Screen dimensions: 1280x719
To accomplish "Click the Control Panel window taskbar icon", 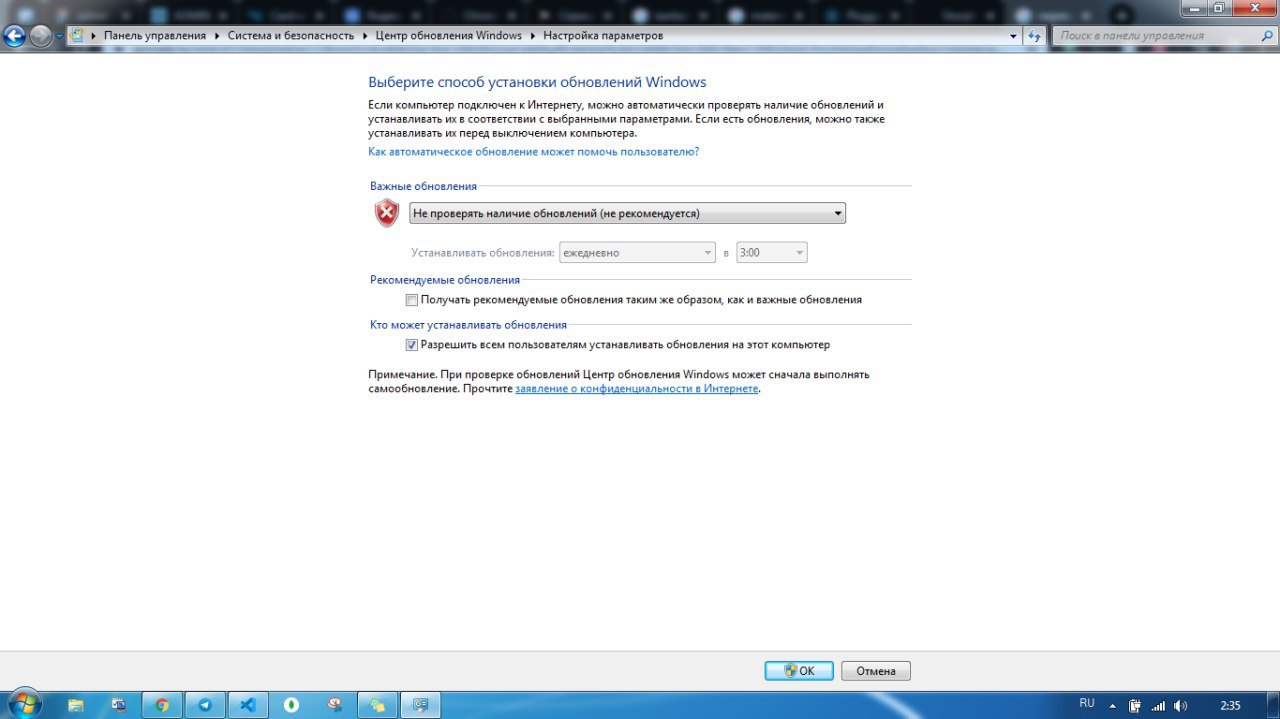I will coord(421,705).
